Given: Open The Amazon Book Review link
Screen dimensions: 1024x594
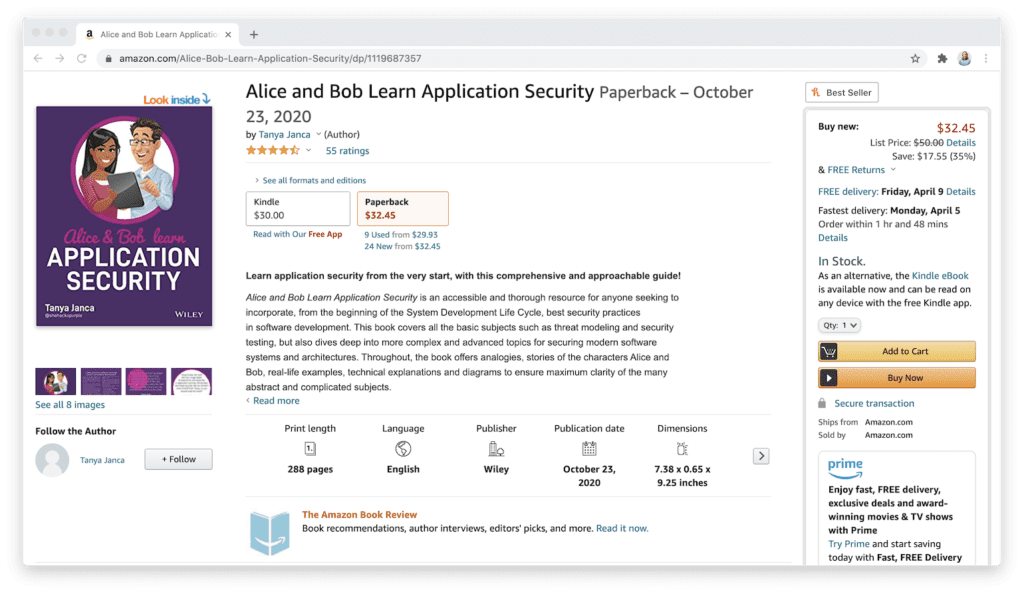Looking at the screenshot, I should tap(359, 514).
